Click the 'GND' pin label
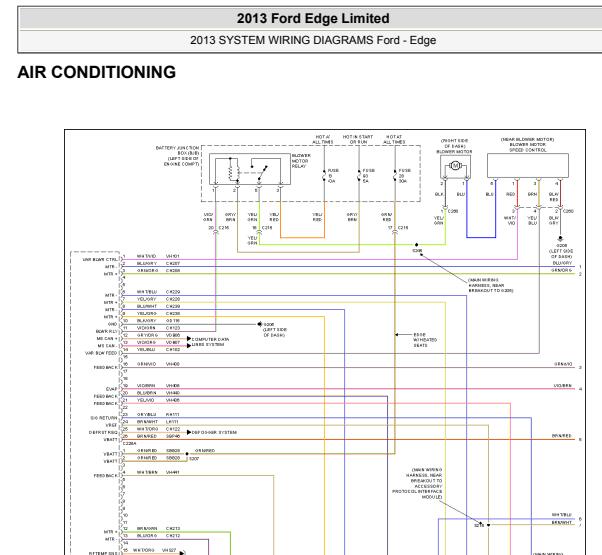Viewport: 602px width, 555px height. pos(112,324)
